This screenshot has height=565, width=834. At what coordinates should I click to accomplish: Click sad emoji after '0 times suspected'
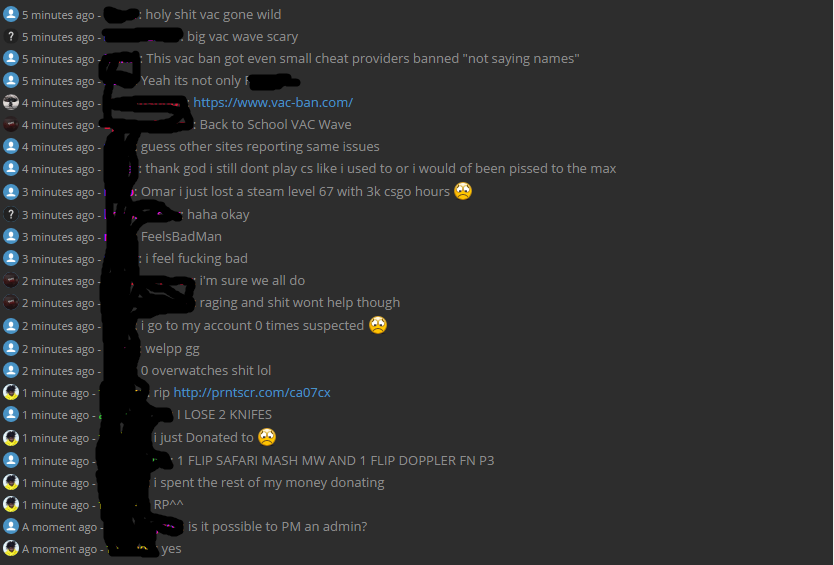378,325
